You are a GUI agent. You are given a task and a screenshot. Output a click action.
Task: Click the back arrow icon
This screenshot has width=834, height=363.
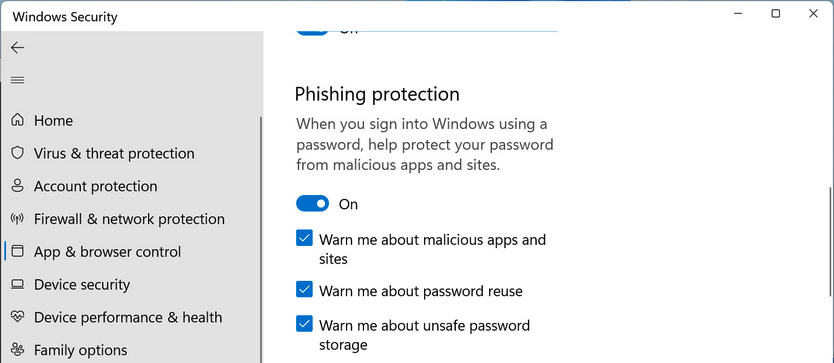18,48
